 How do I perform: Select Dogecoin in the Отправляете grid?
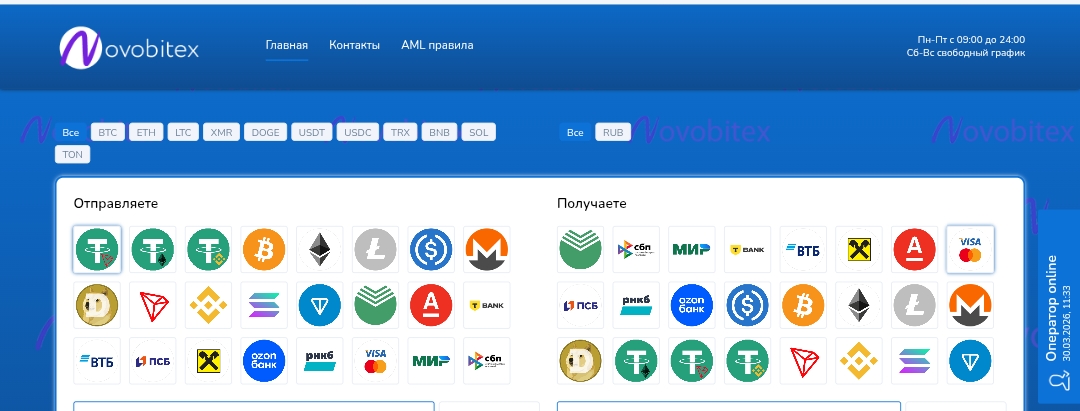97,305
